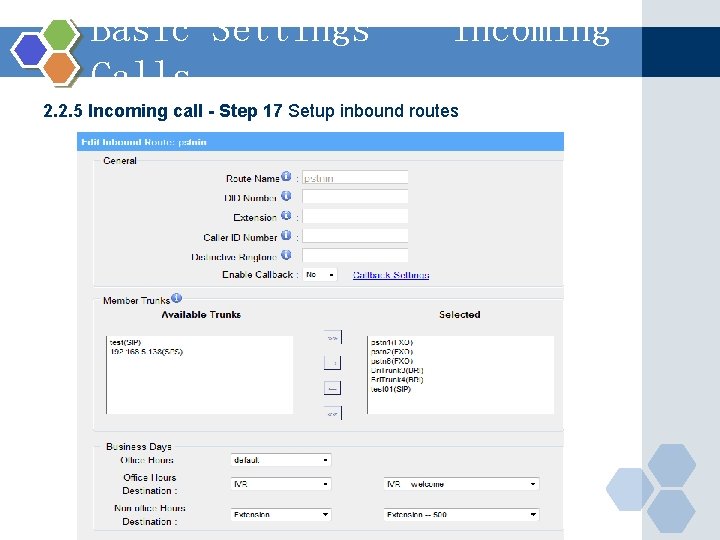Move all trunks to Selected list
The height and width of the screenshot is (540, 720).
pos(332,338)
